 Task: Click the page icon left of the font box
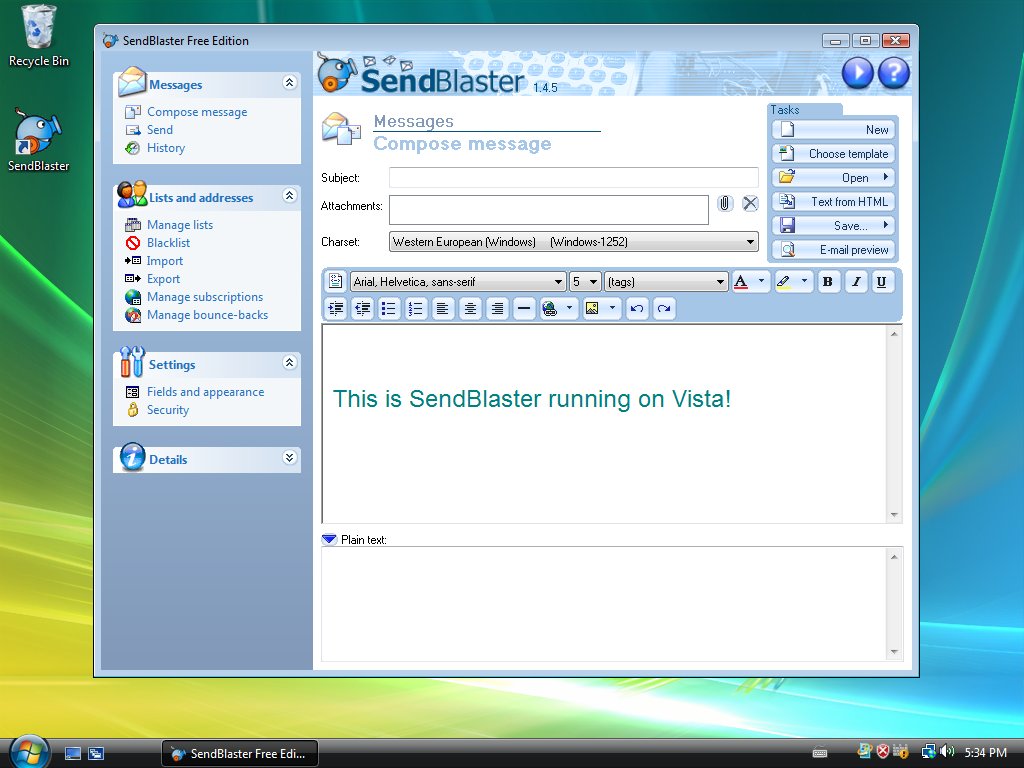(336, 281)
